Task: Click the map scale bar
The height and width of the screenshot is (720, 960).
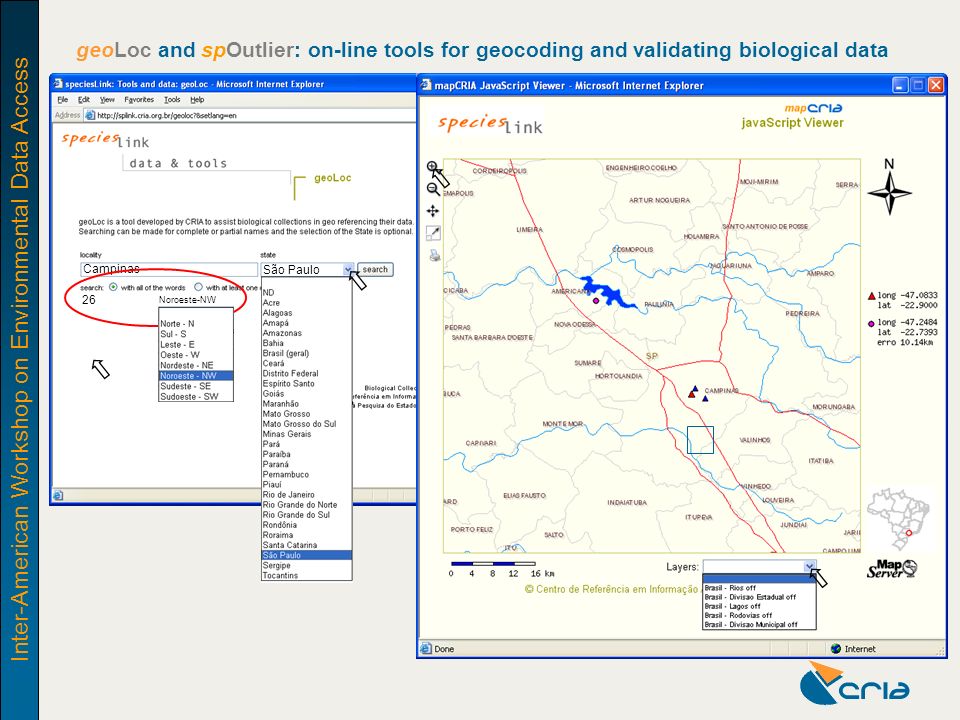Action: coord(493,563)
